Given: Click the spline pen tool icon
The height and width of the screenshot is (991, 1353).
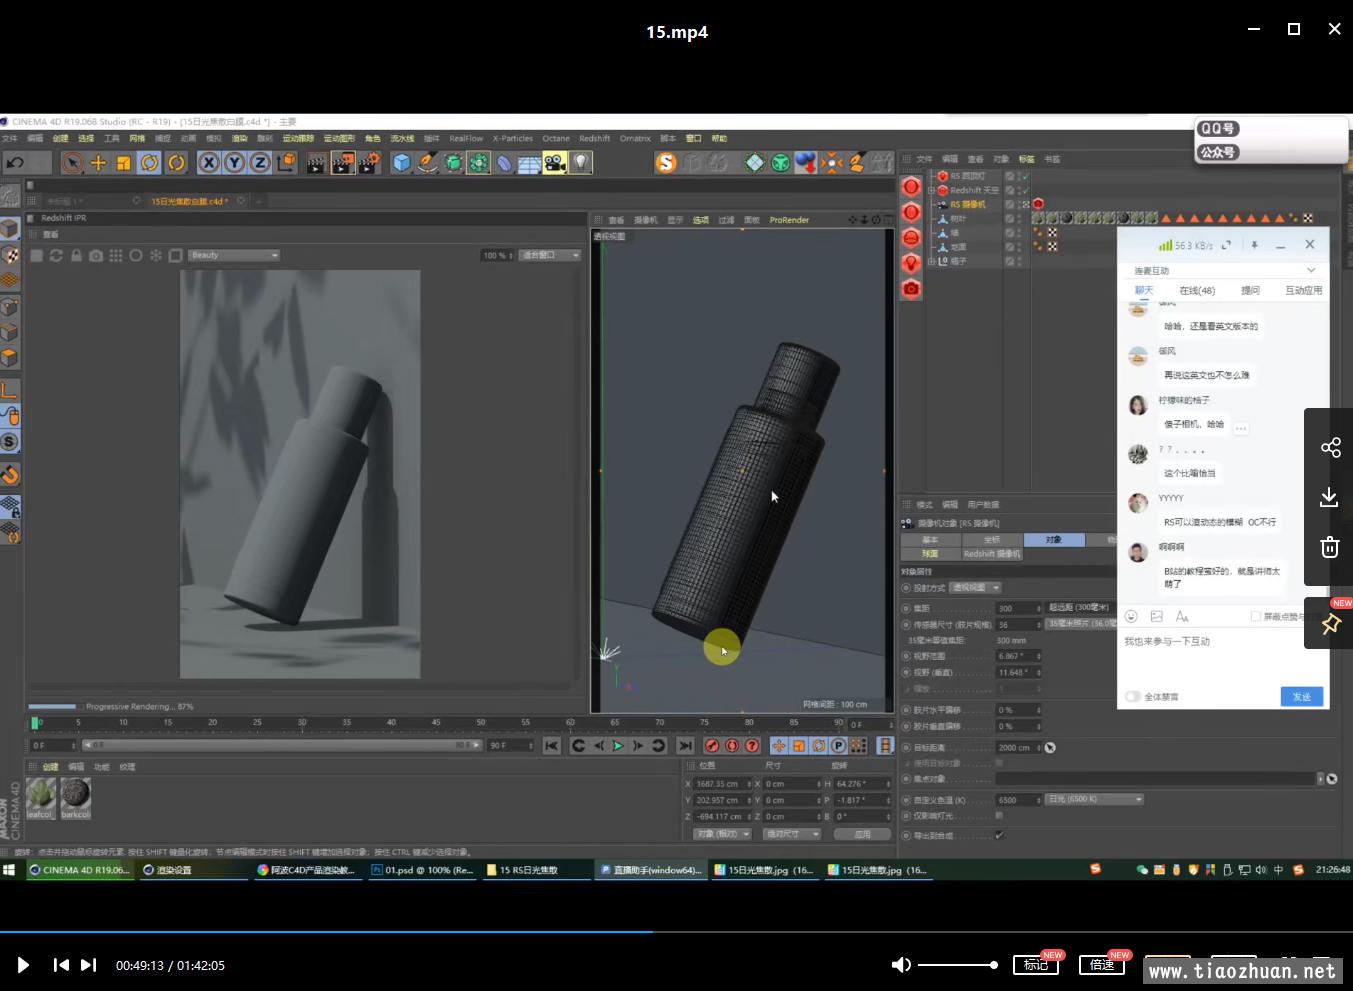Looking at the screenshot, I should click(x=428, y=162).
